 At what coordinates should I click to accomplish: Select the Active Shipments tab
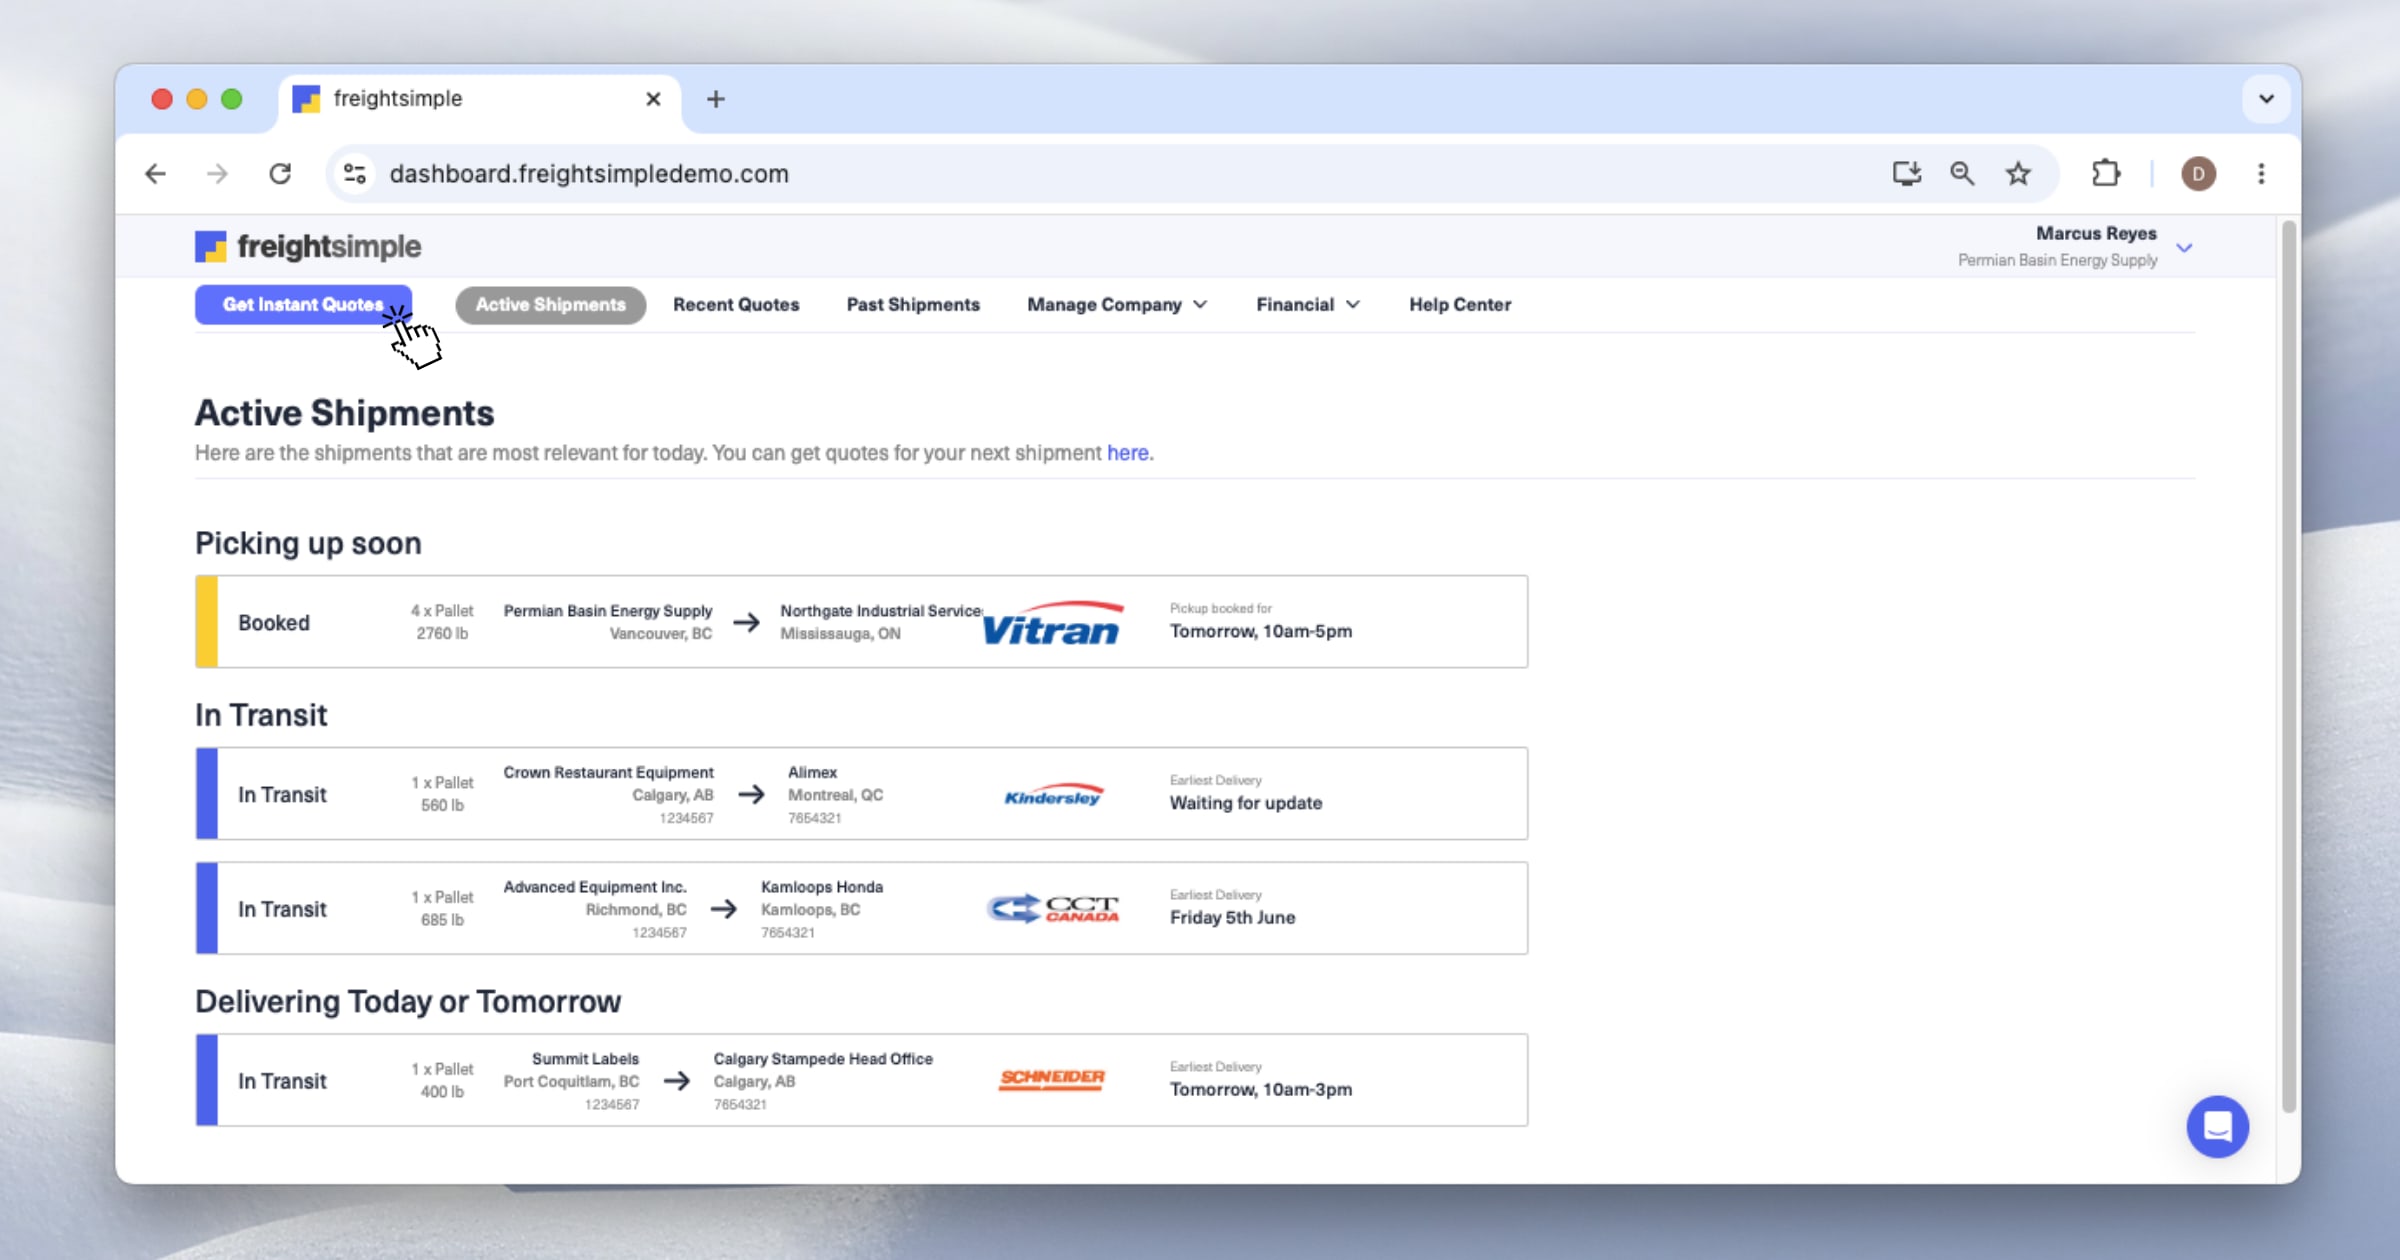550,305
